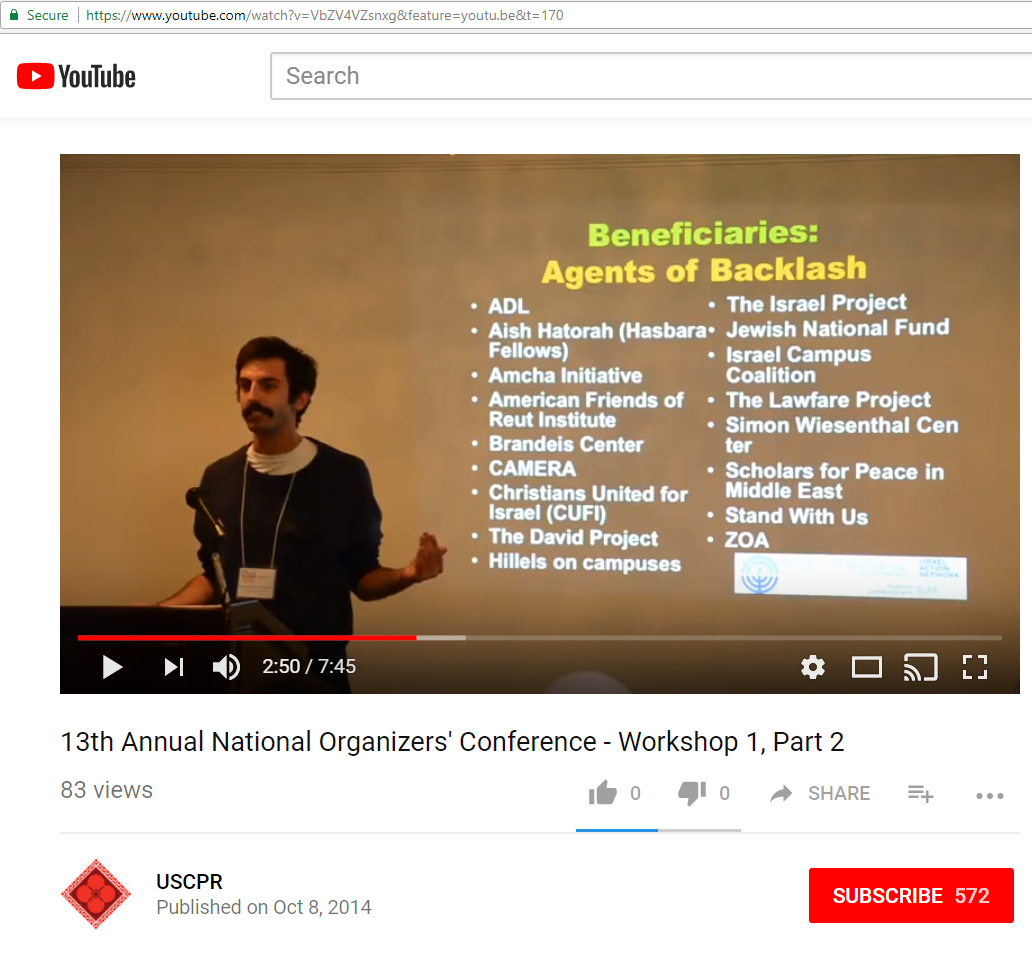Open USCPR channel name link
The height and width of the screenshot is (959, 1032).
[189, 882]
